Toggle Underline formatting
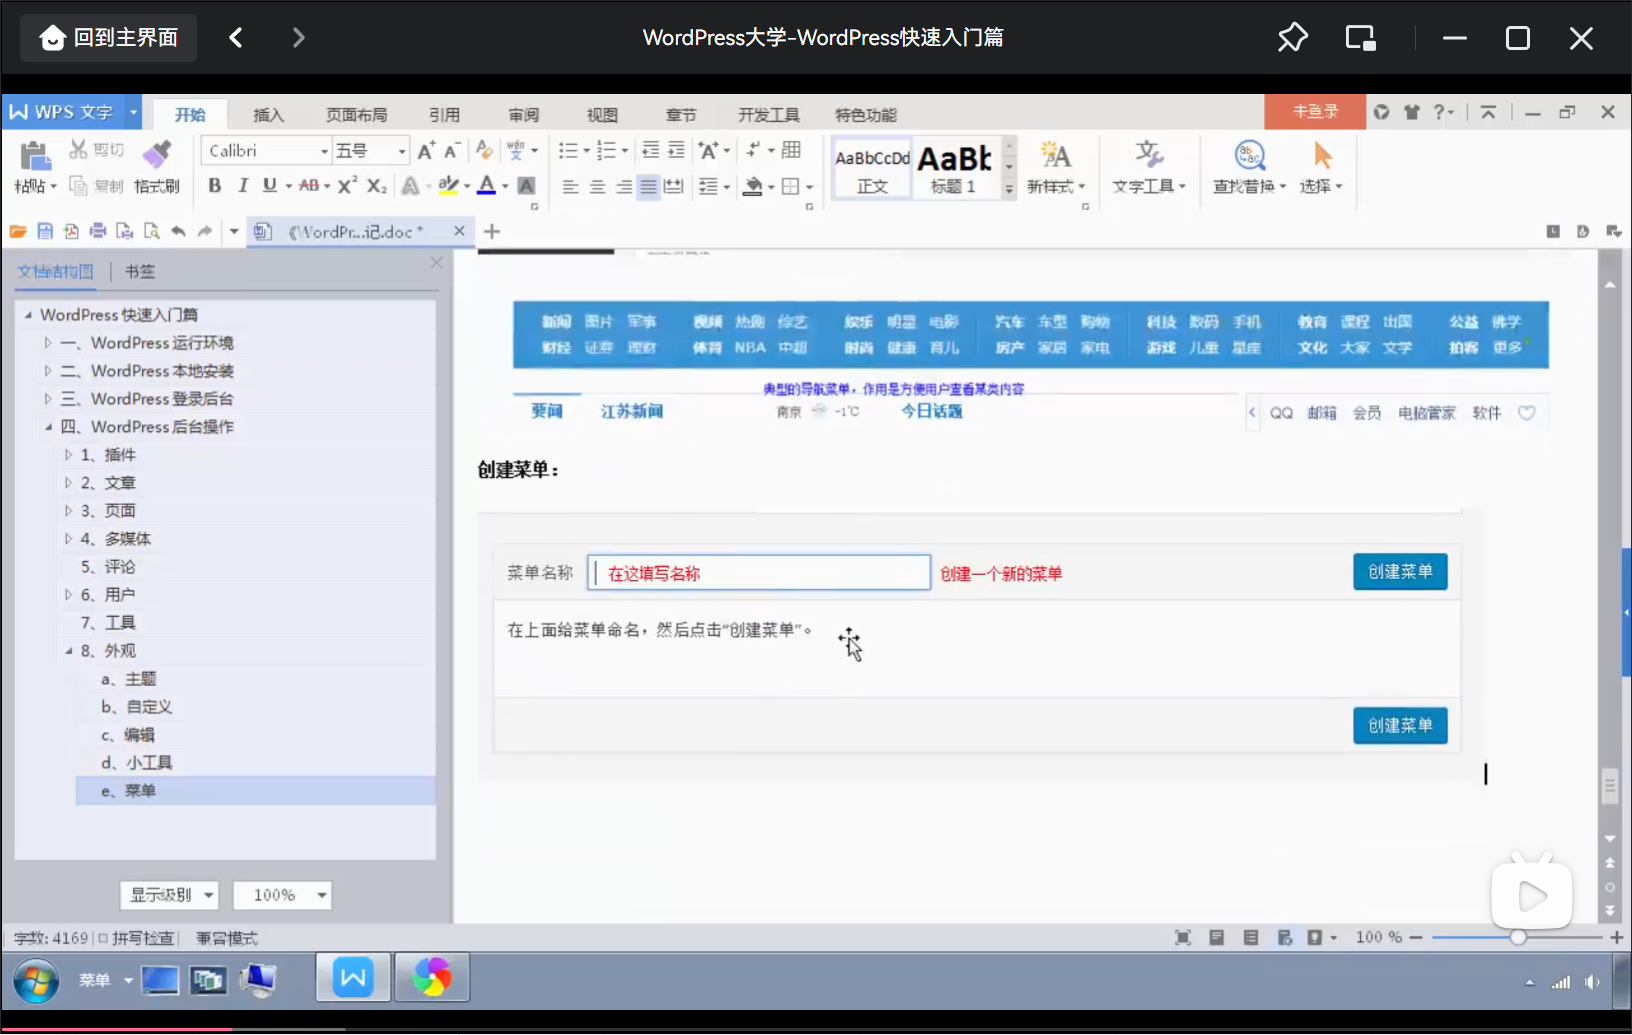This screenshot has width=1632, height=1035. [270, 185]
